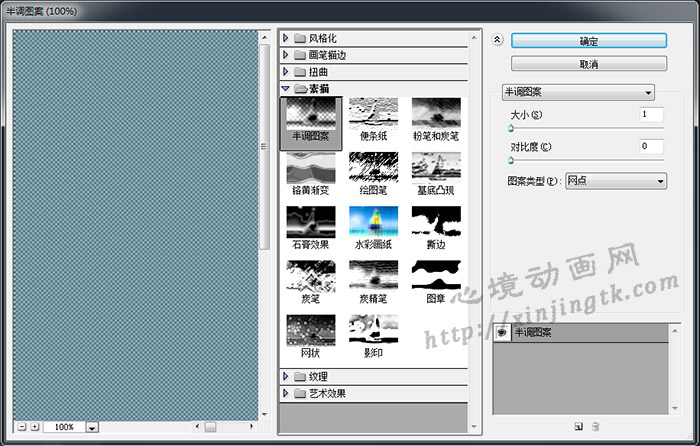Open the zoom percentage dropdown arrow

pos(92,427)
